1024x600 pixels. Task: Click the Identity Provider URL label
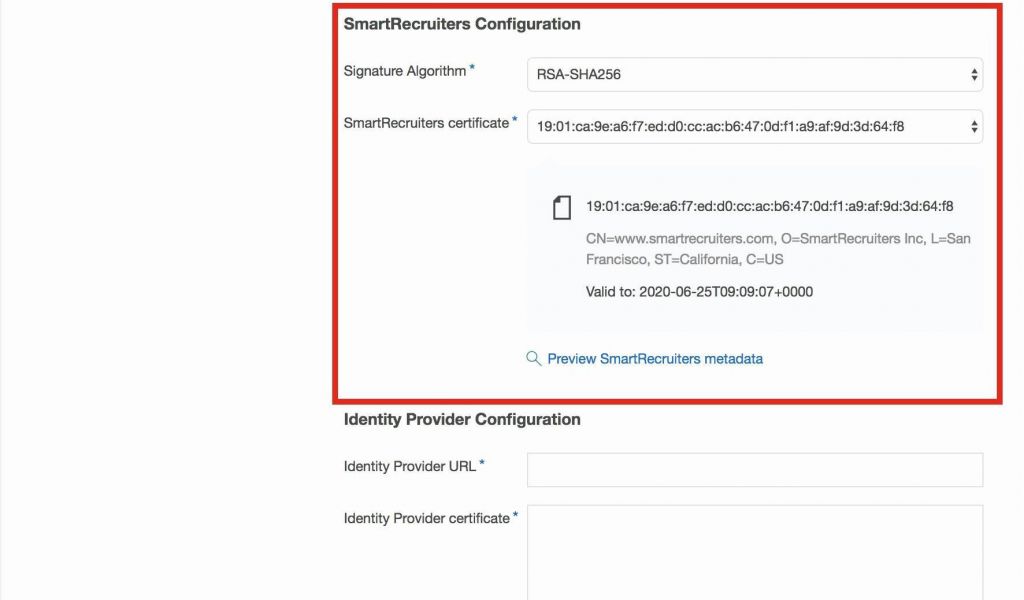coord(410,466)
